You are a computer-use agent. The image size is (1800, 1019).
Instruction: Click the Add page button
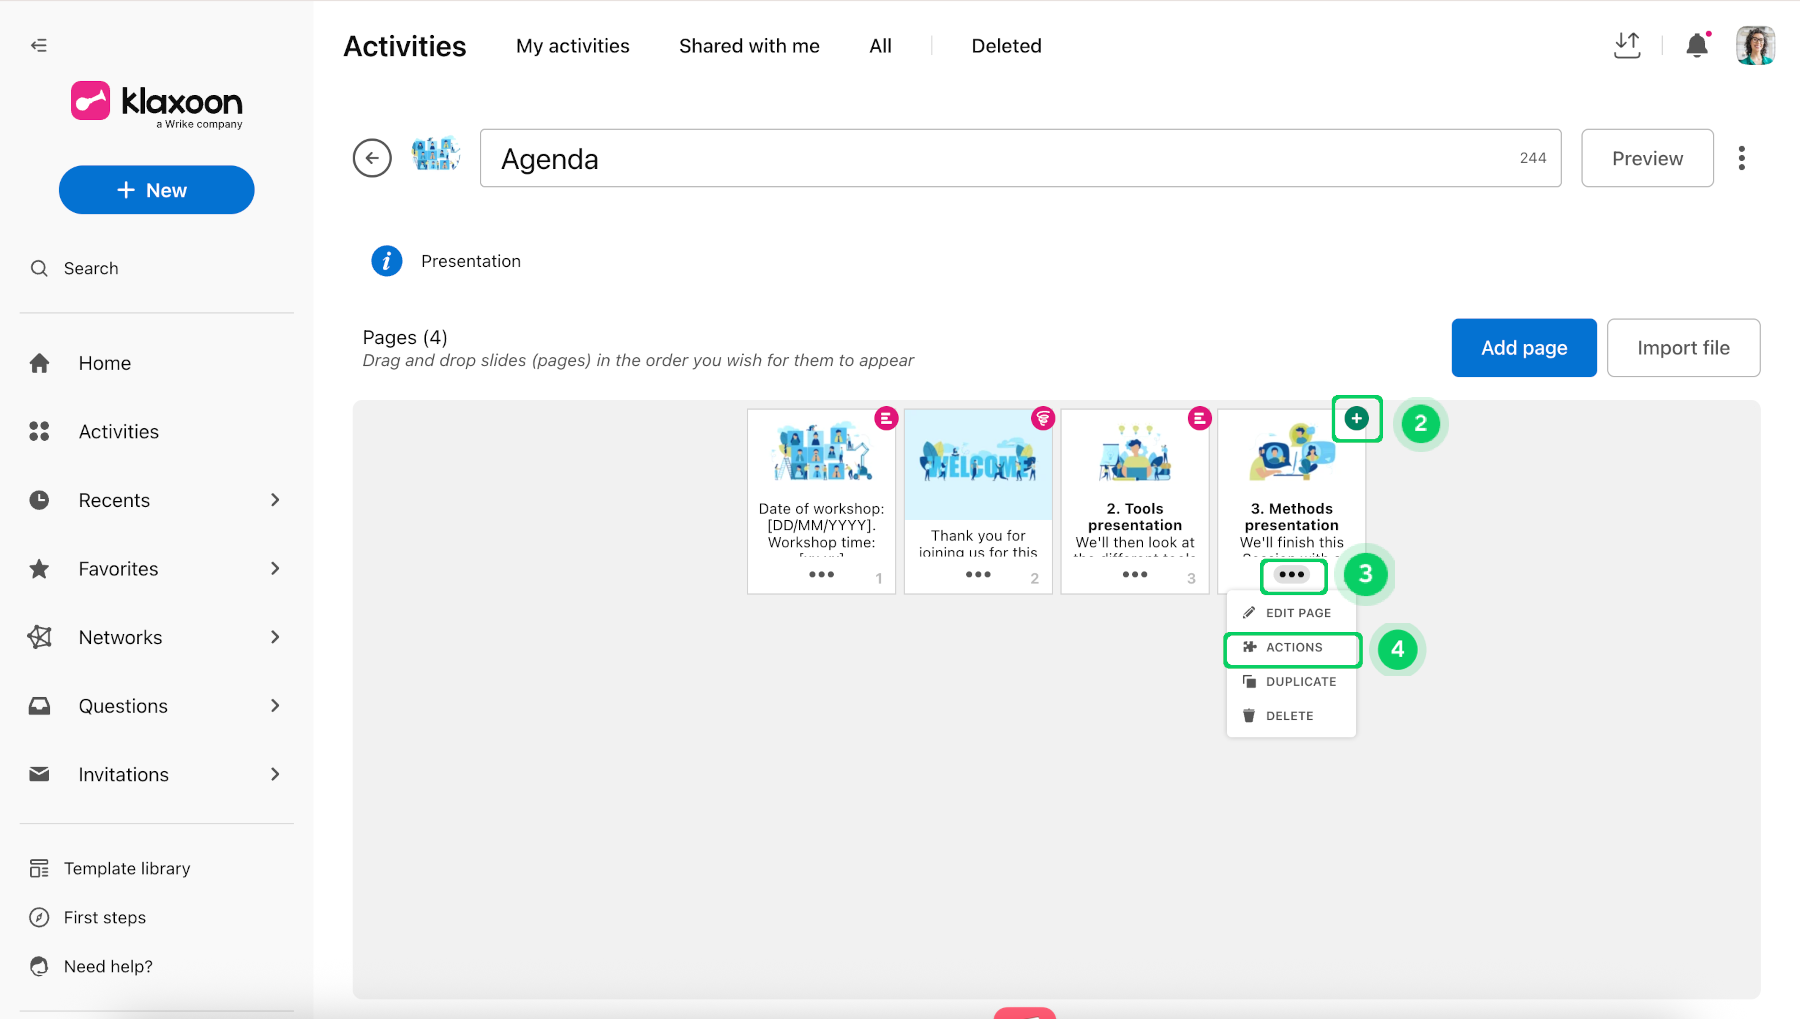click(1524, 348)
